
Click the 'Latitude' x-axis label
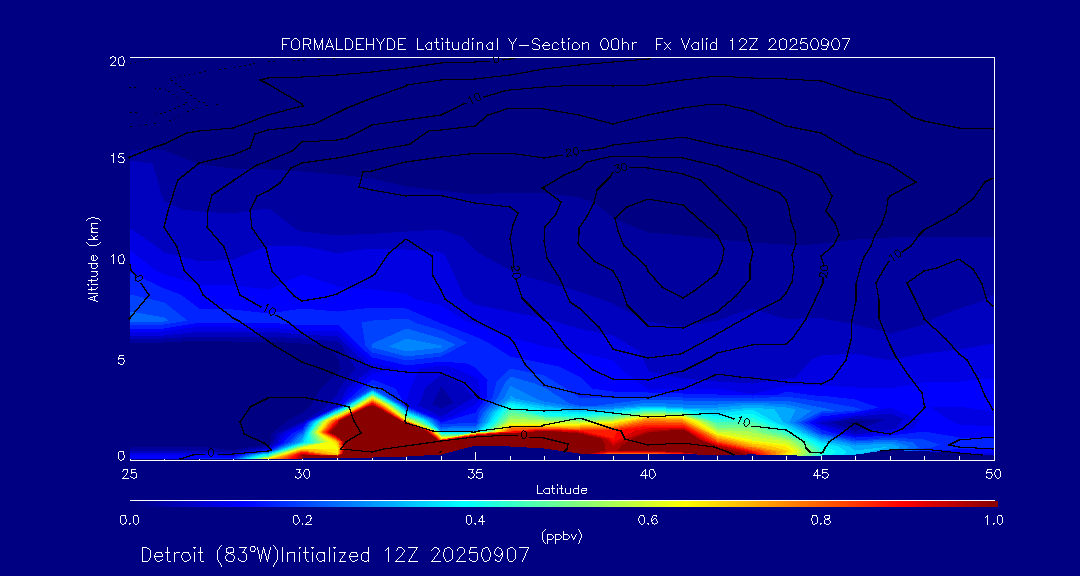561,490
